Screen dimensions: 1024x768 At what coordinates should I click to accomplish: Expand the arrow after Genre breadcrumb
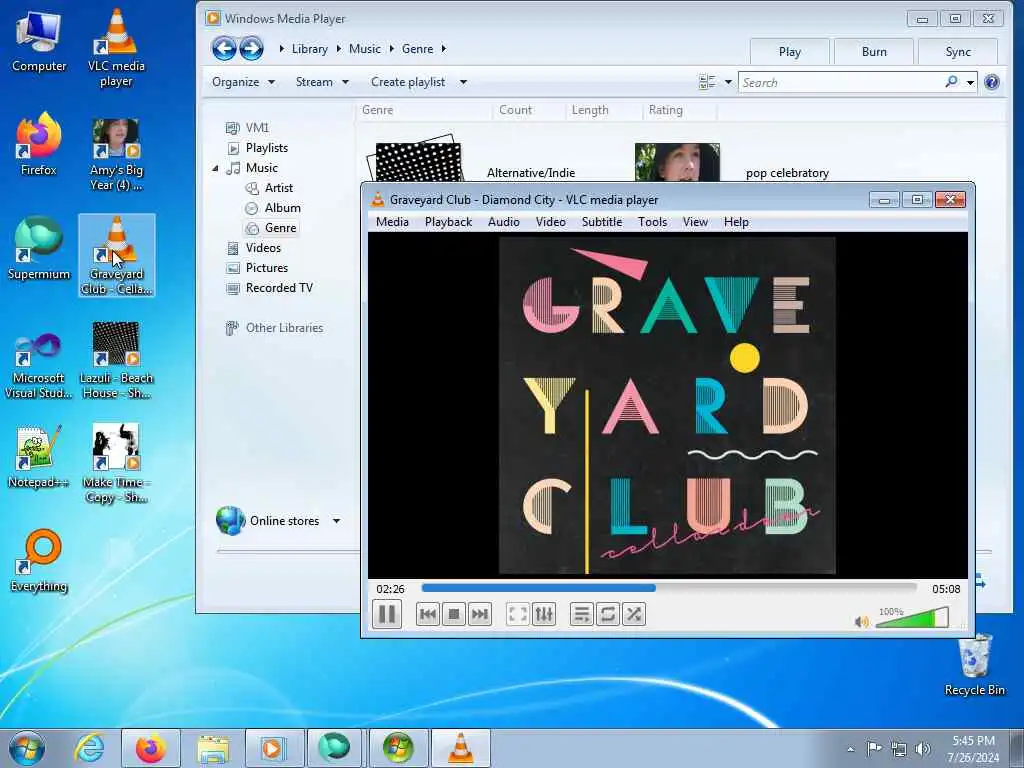point(443,49)
